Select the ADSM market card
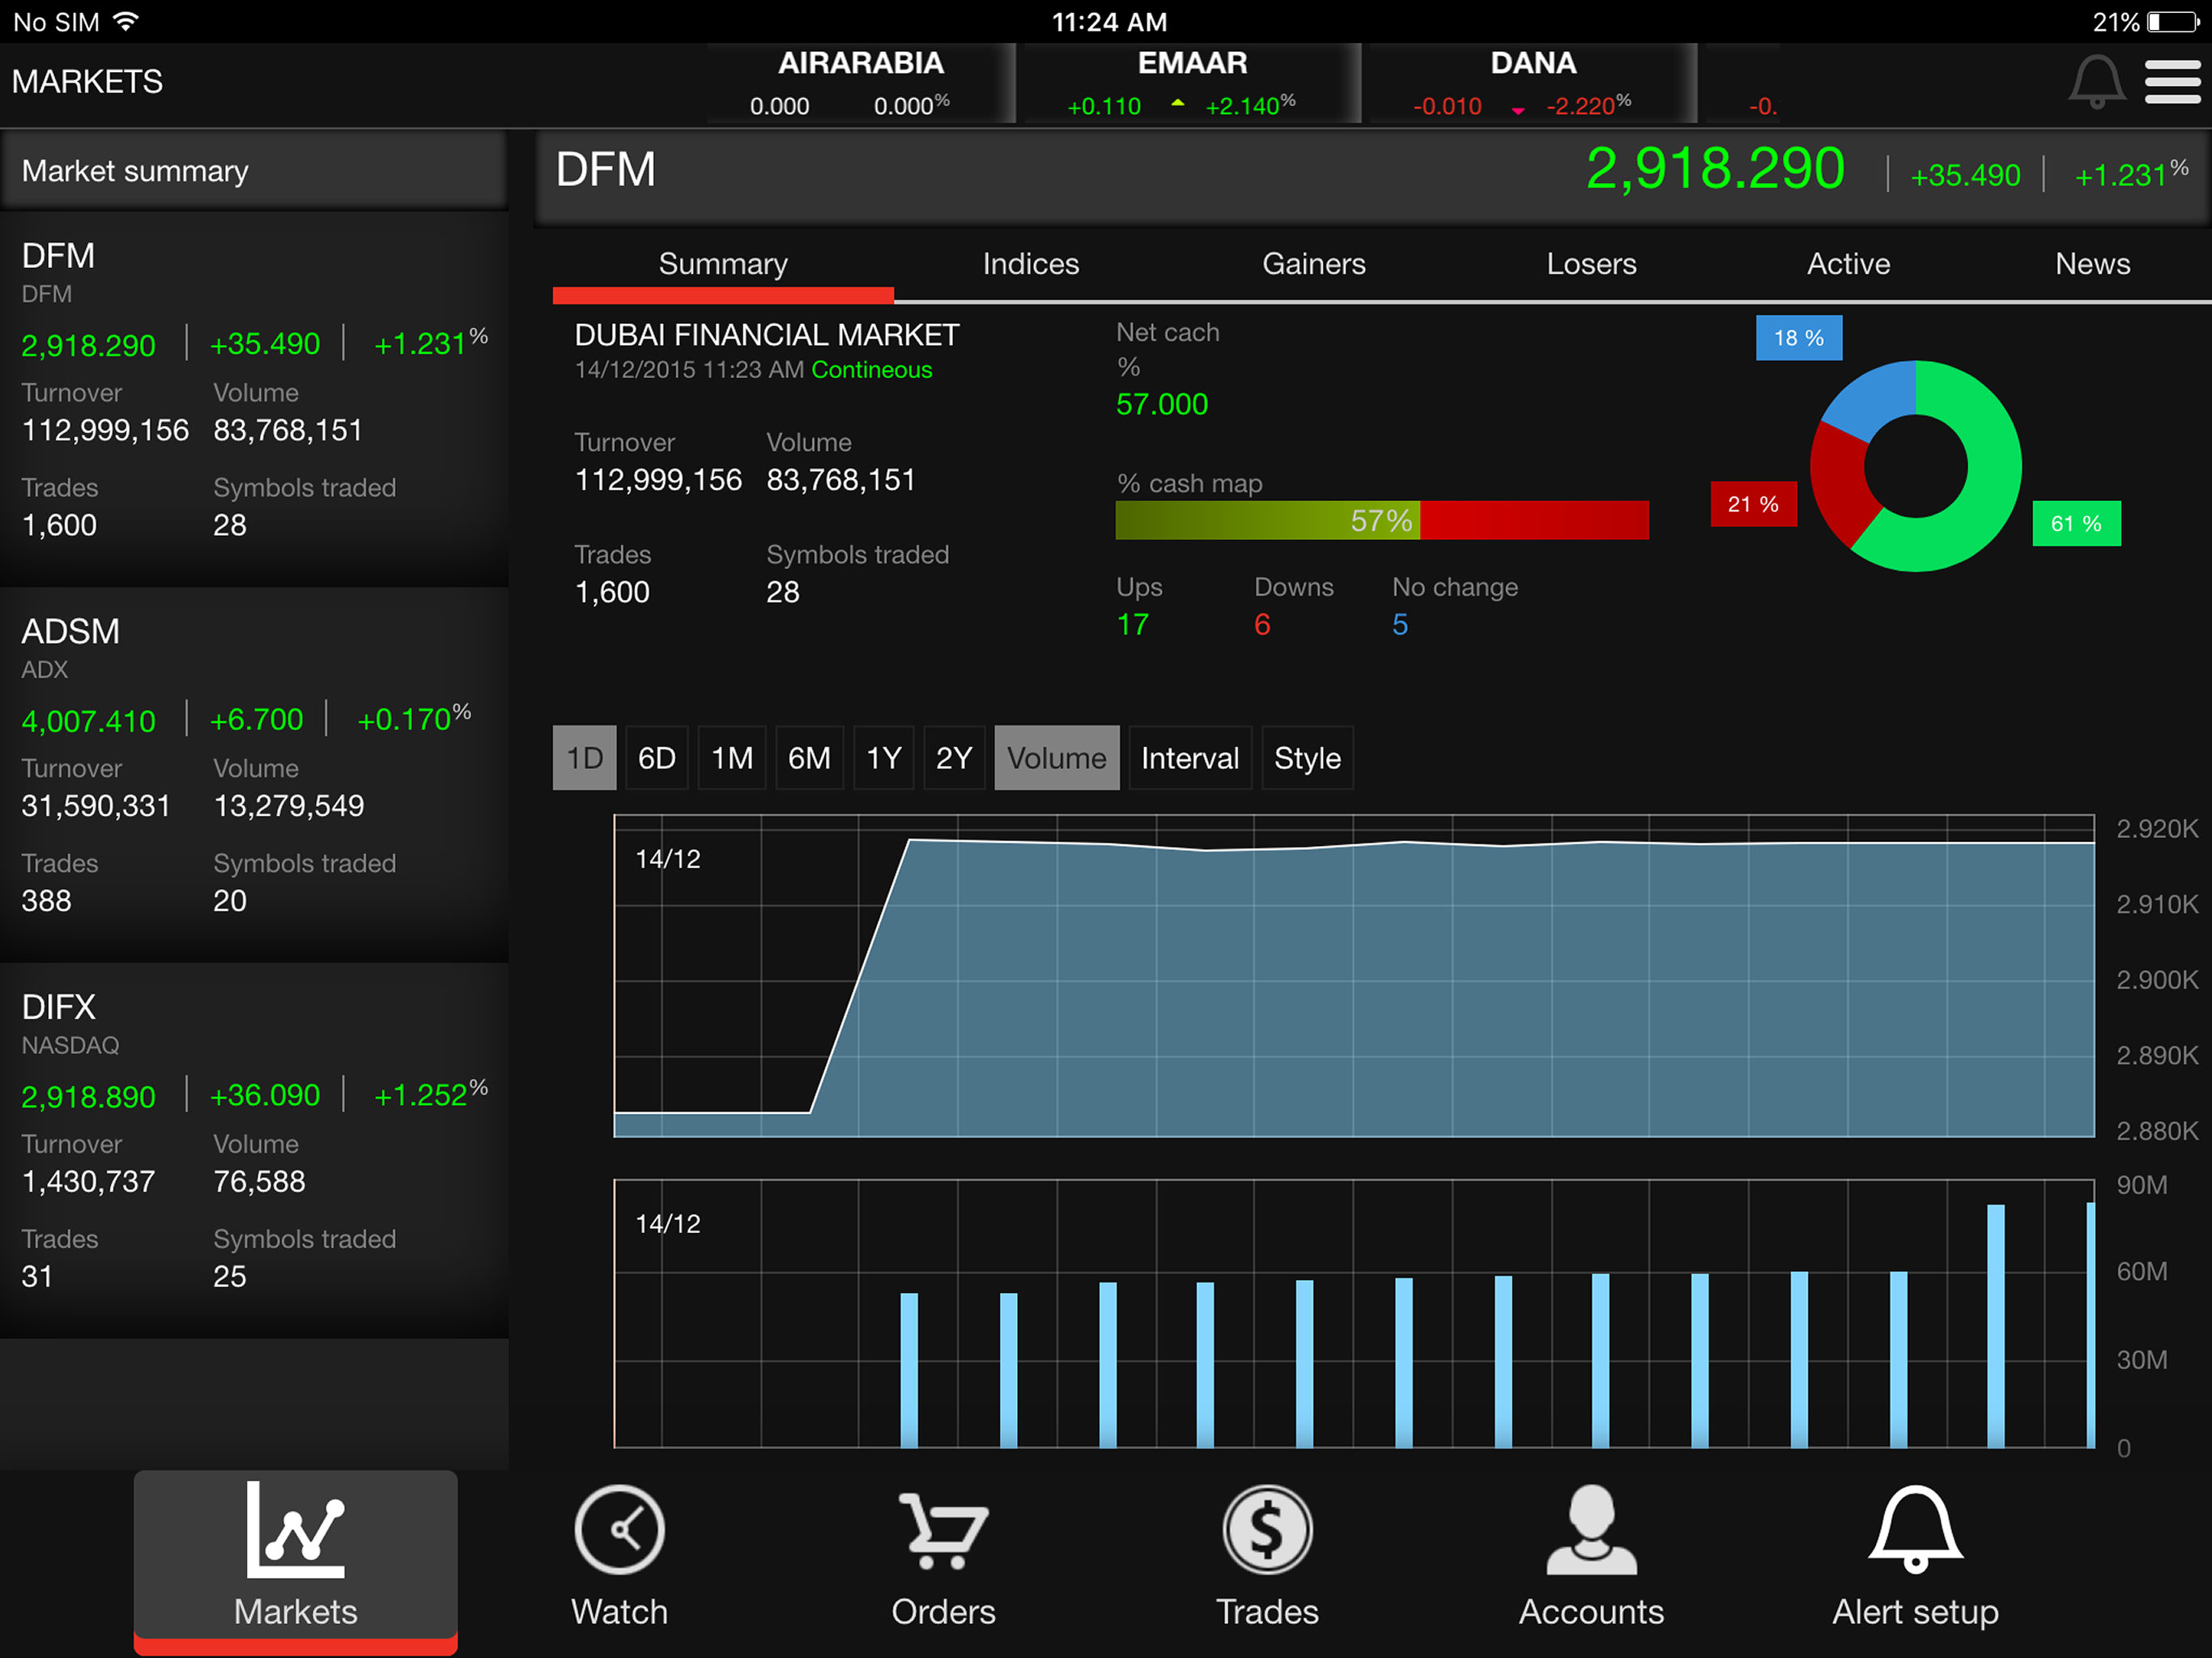The image size is (2212, 1658). point(254,774)
